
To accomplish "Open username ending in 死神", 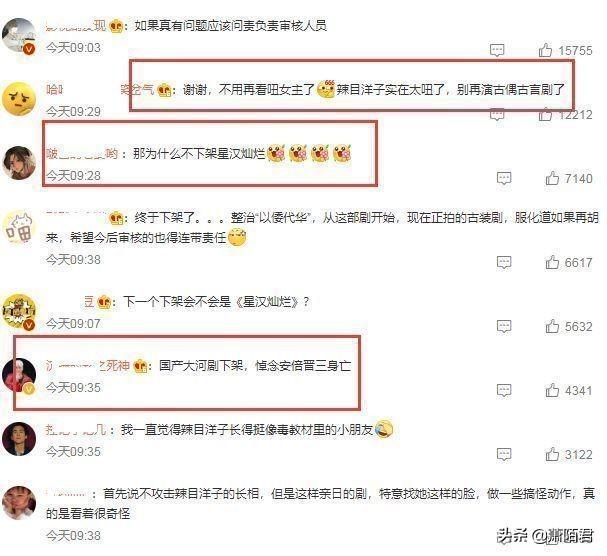I will pos(87,365).
